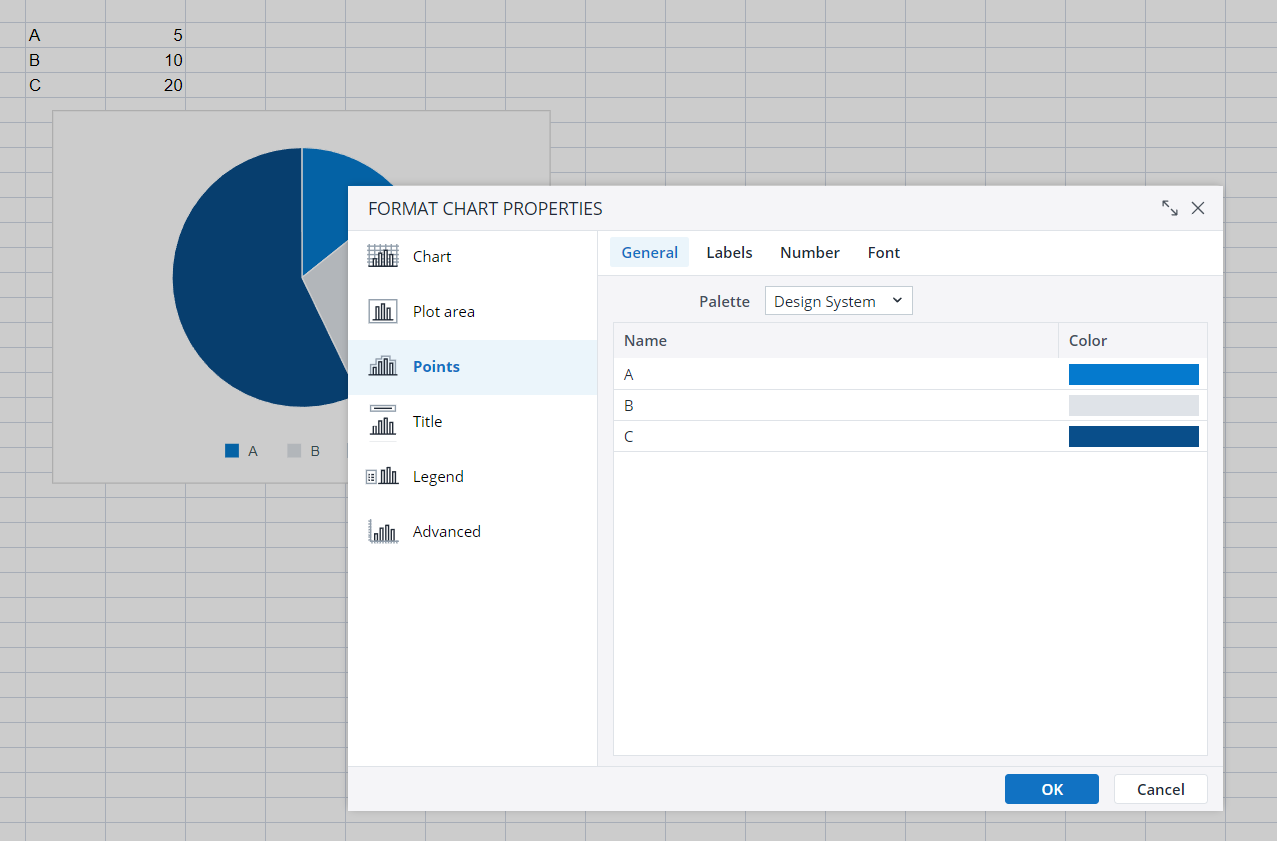The image size is (1277, 841).
Task: Select the General tab
Action: 649,253
